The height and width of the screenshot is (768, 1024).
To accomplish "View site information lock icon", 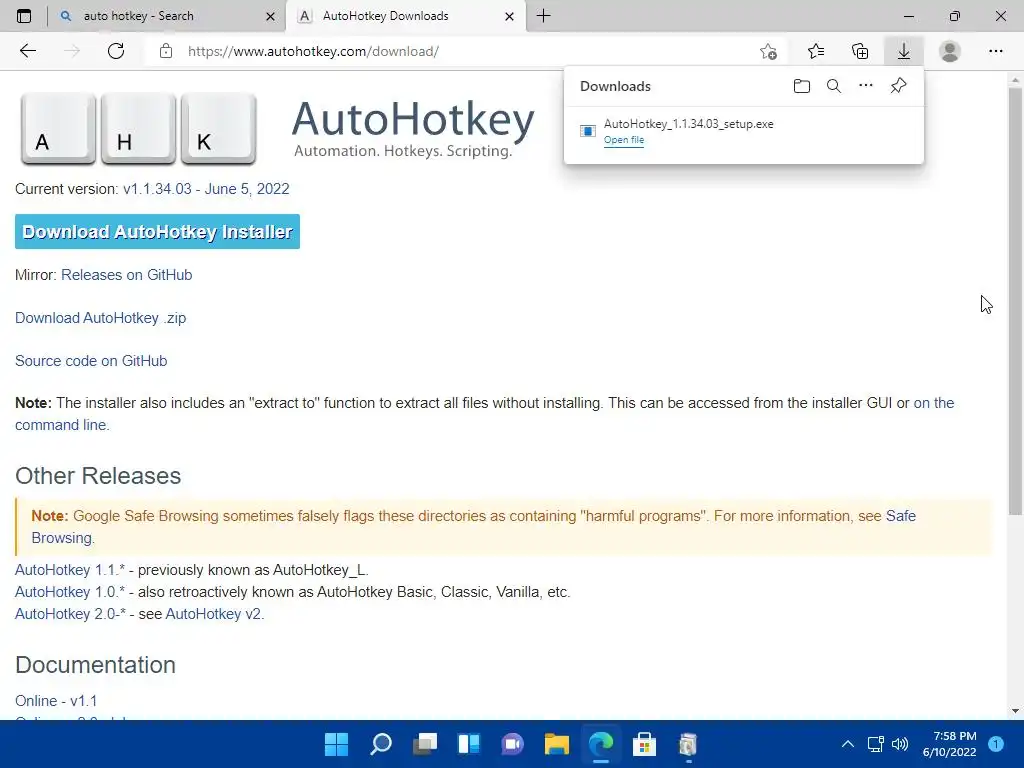I will (166, 51).
